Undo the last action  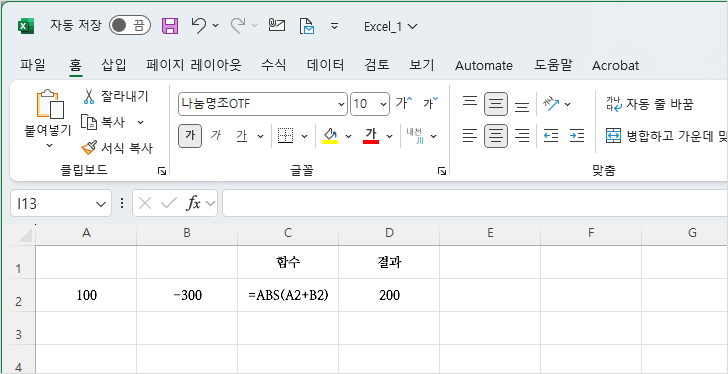coord(199,26)
